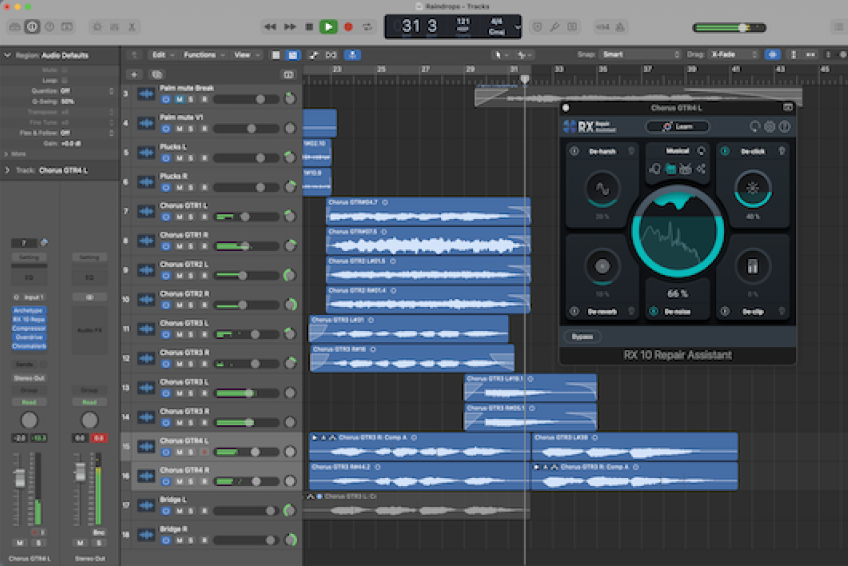Viewport: 848px width, 566px height.
Task: Click the Rewind transport button
Action: (x=270, y=26)
